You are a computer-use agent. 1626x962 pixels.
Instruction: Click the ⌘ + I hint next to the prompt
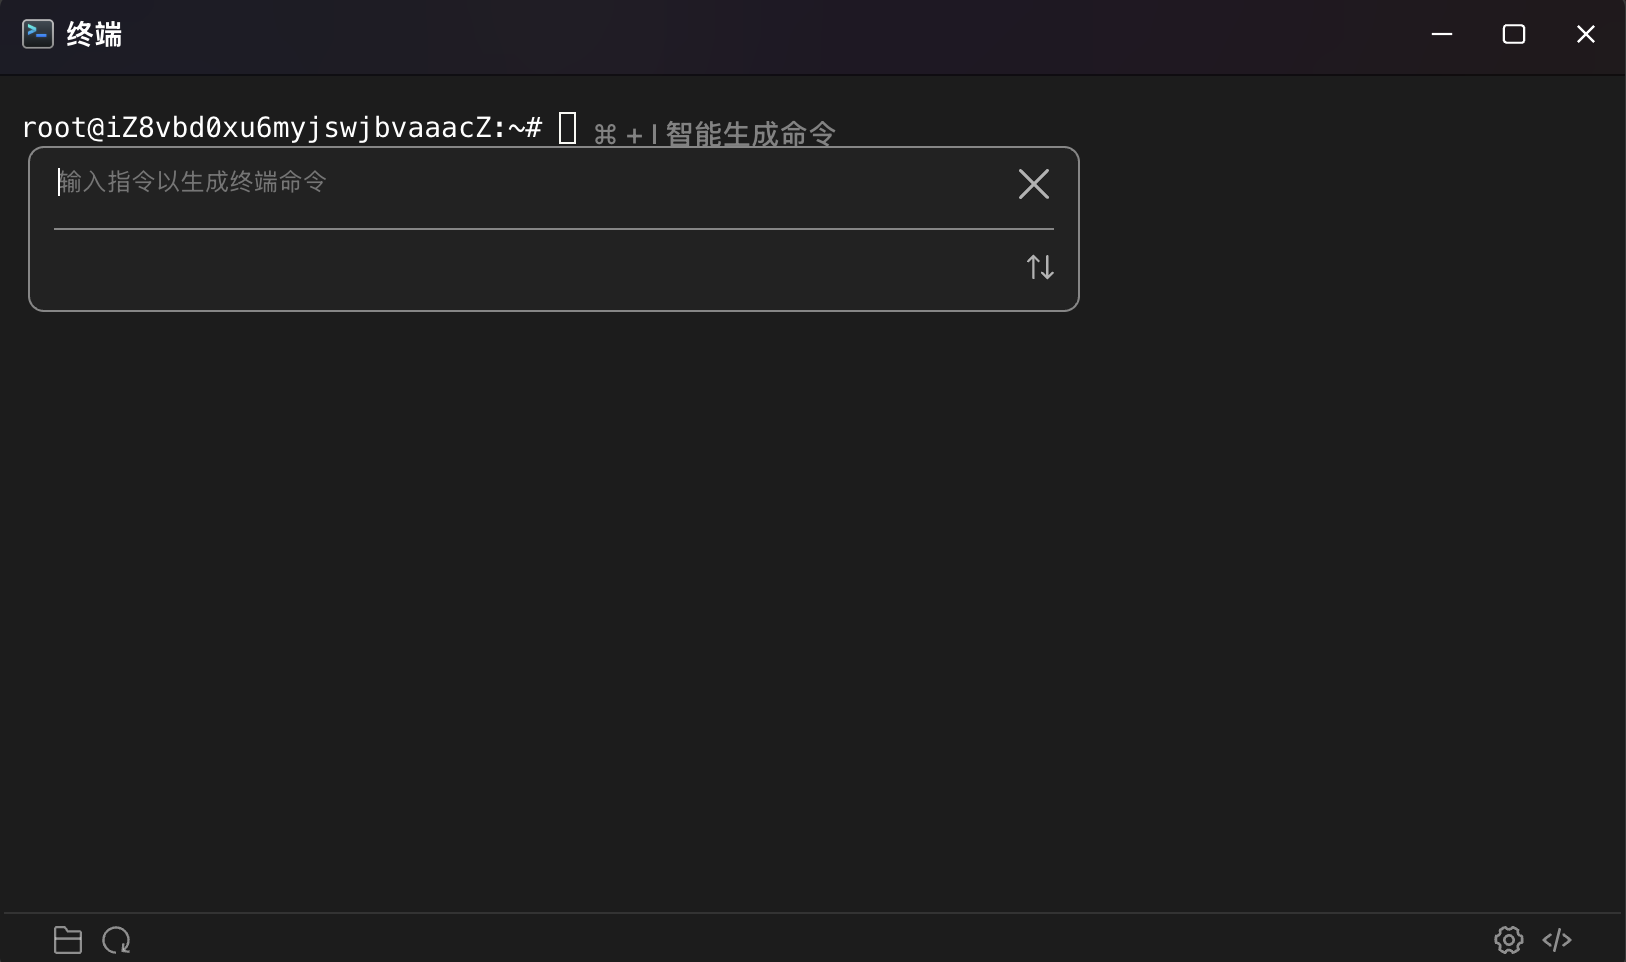click(x=625, y=133)
